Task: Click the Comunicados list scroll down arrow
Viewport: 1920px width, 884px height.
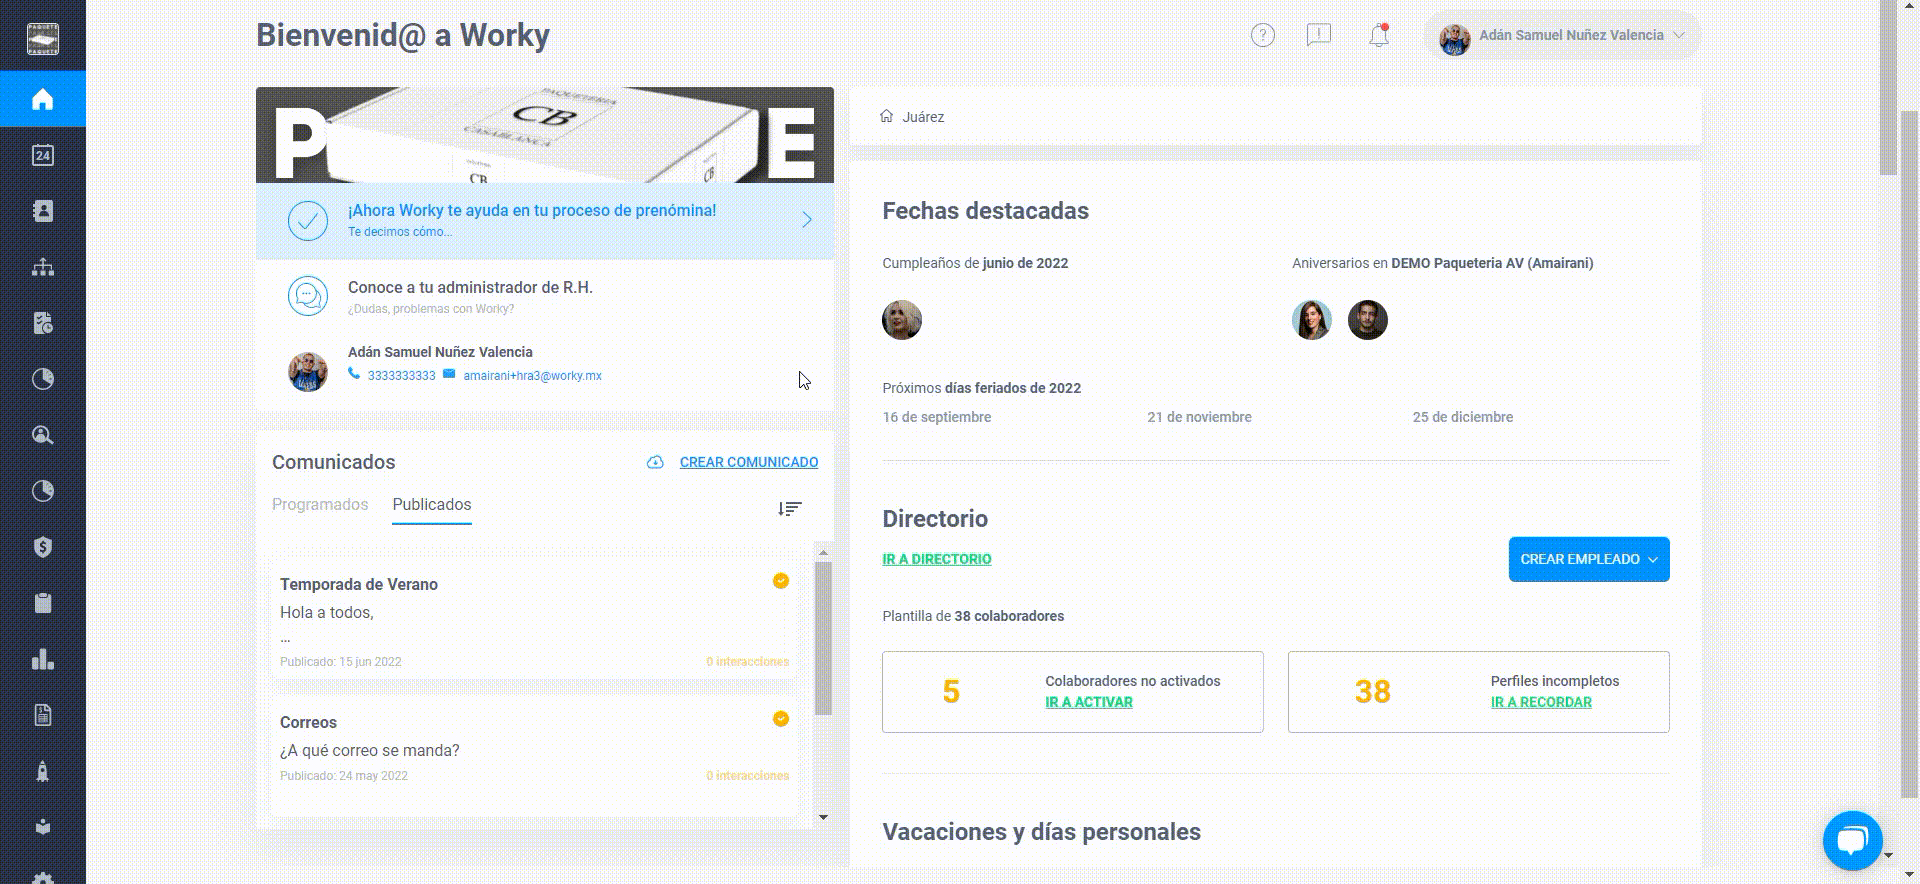Action: point(823,817)
